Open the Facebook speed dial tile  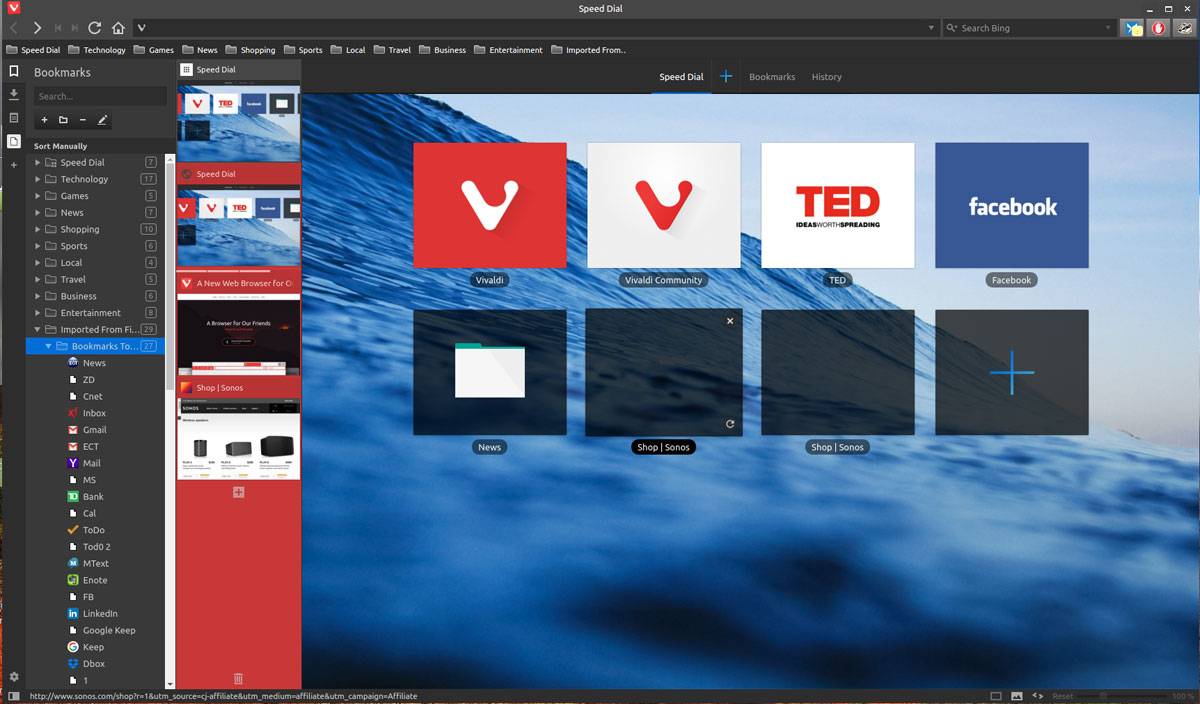pos(1012,205)
